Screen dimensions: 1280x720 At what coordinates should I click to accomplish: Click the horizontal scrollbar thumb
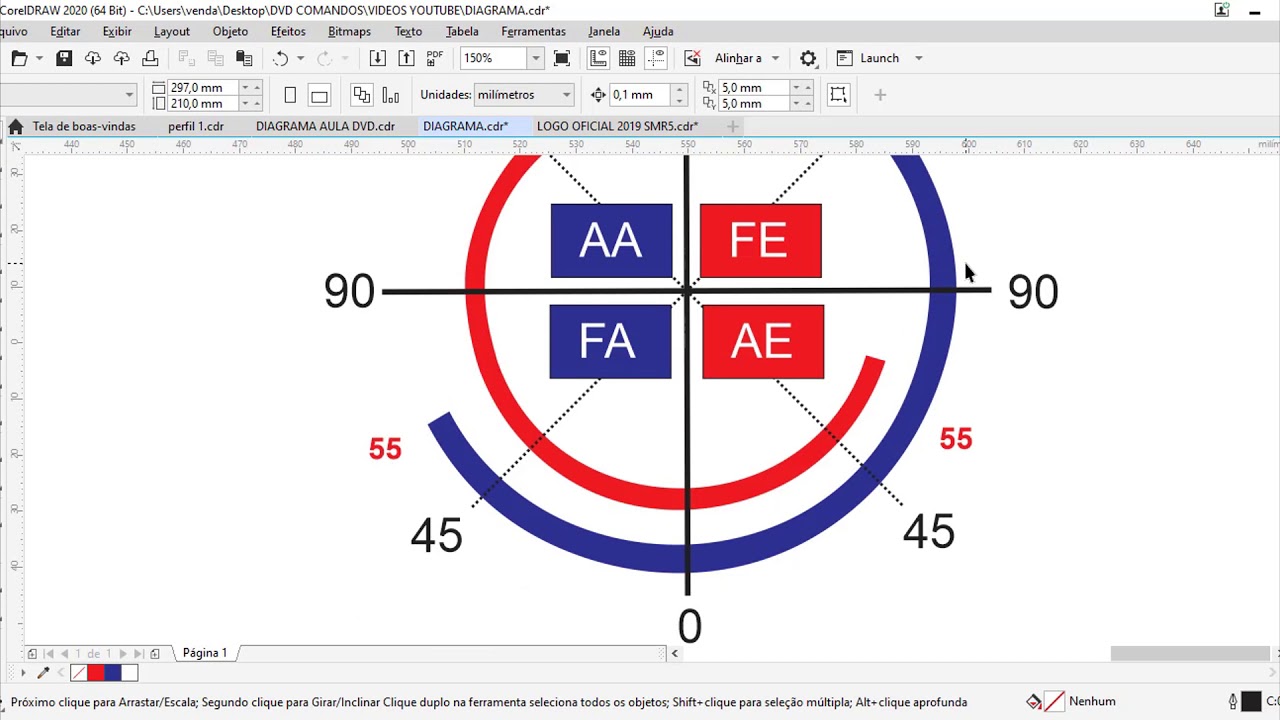coord(1190,654)
